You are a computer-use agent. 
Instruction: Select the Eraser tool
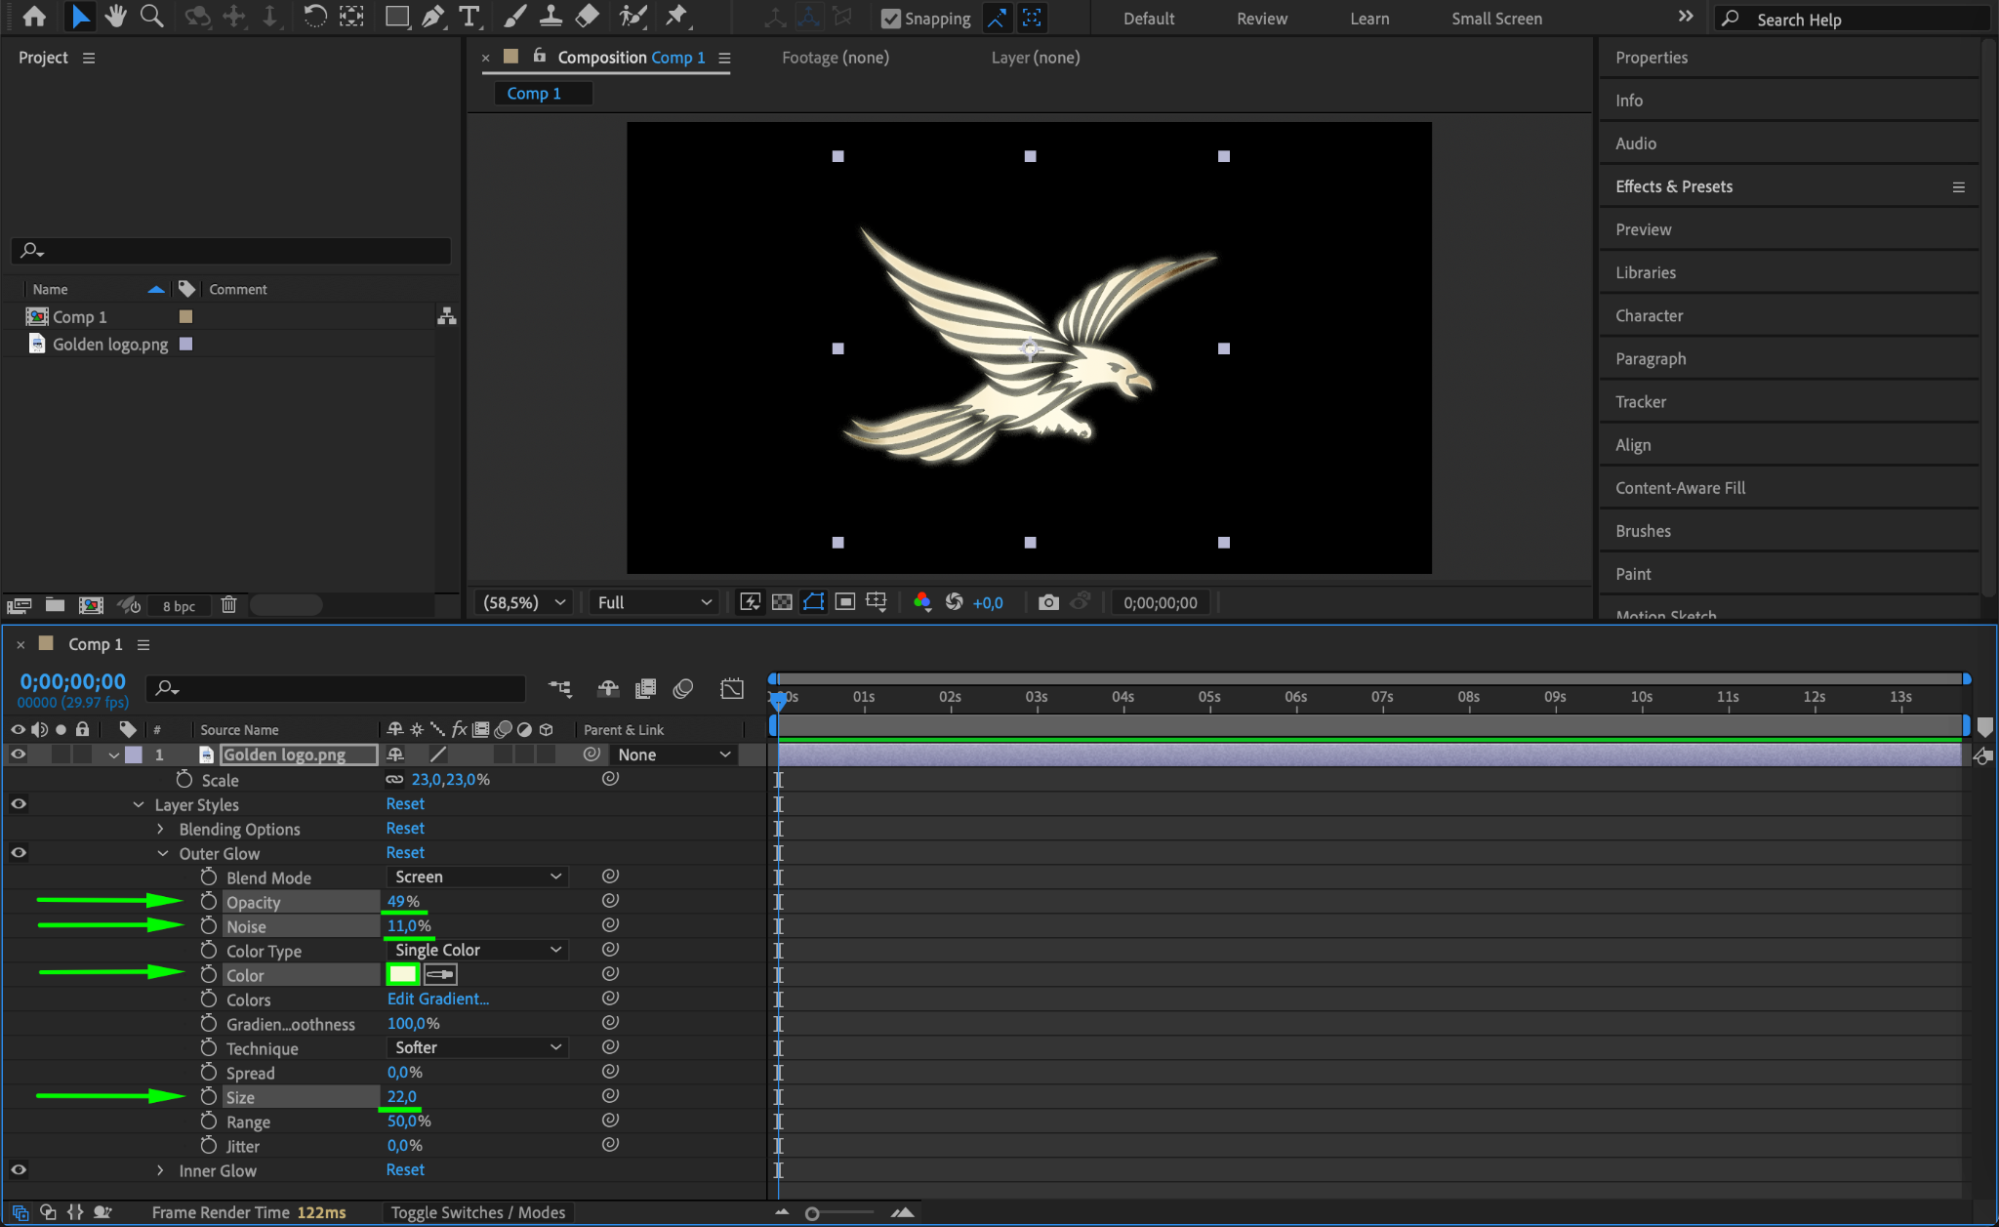click(588, 16)
